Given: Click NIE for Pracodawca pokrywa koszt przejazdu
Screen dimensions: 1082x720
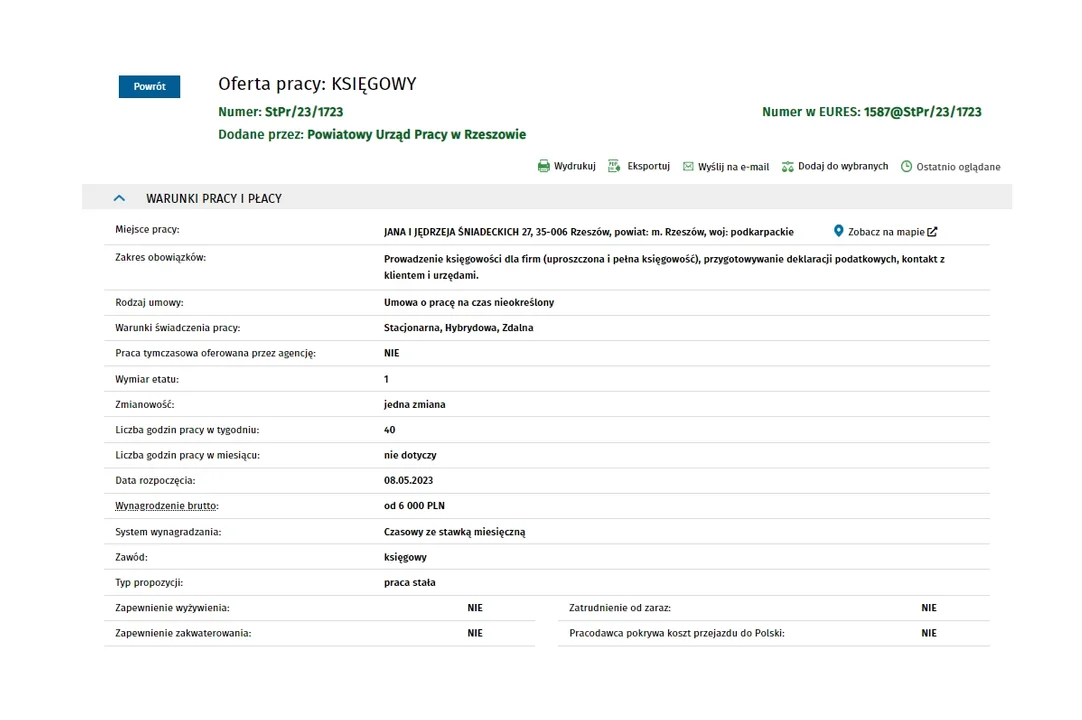Looking at the screenshot, I should pyautogui.click(x=929, y=633).
